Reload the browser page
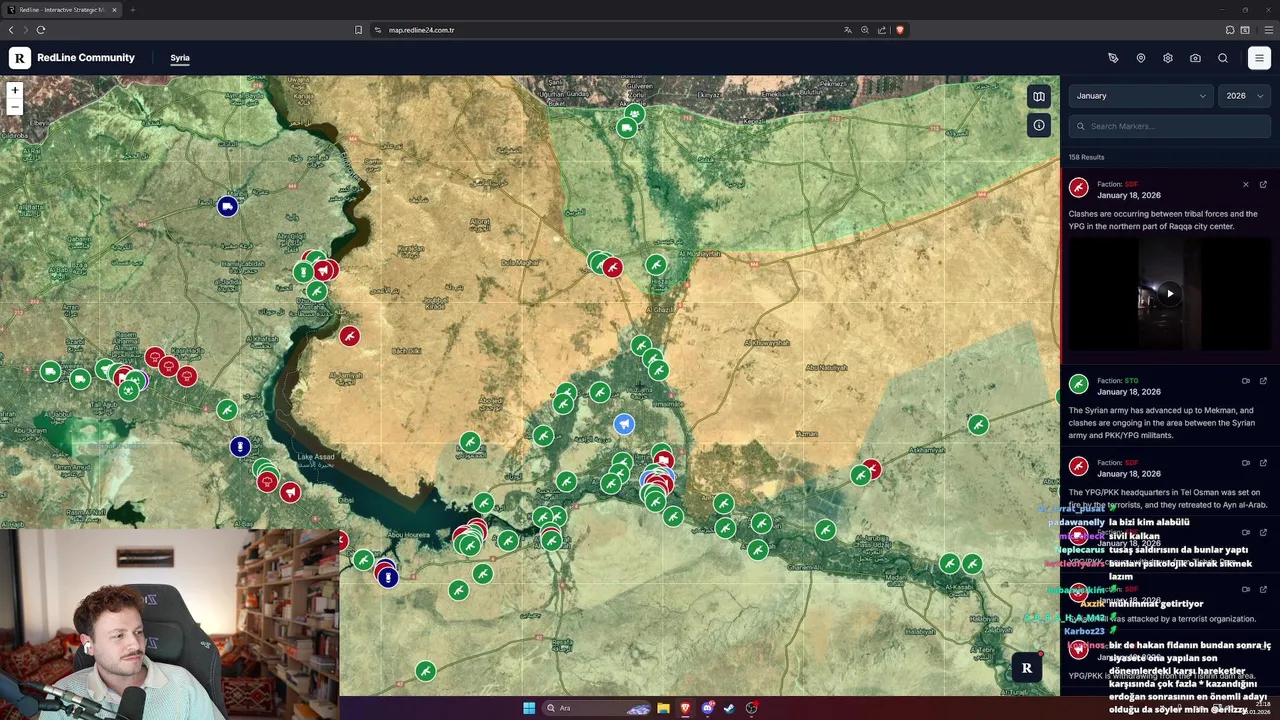 (x=41, y=30)
